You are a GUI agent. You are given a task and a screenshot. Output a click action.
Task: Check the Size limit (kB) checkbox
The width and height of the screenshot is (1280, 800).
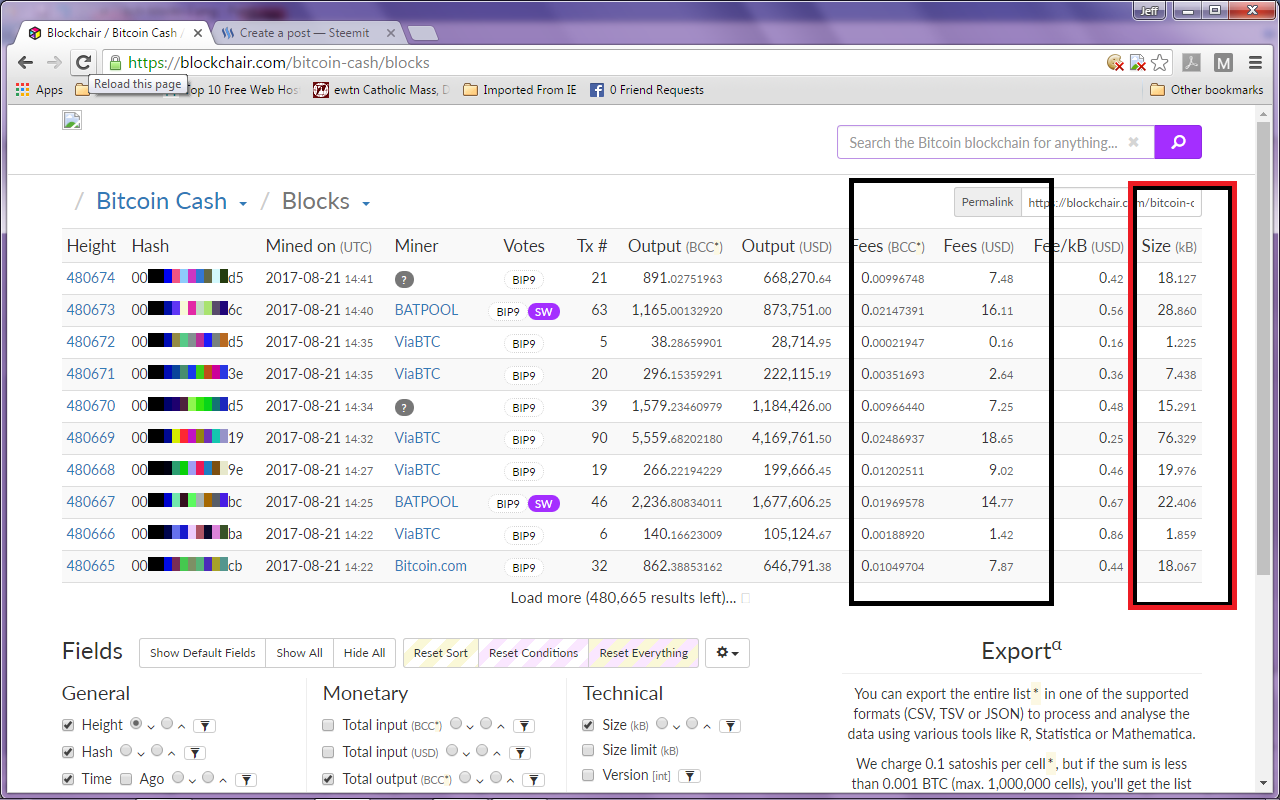point(589,750)
